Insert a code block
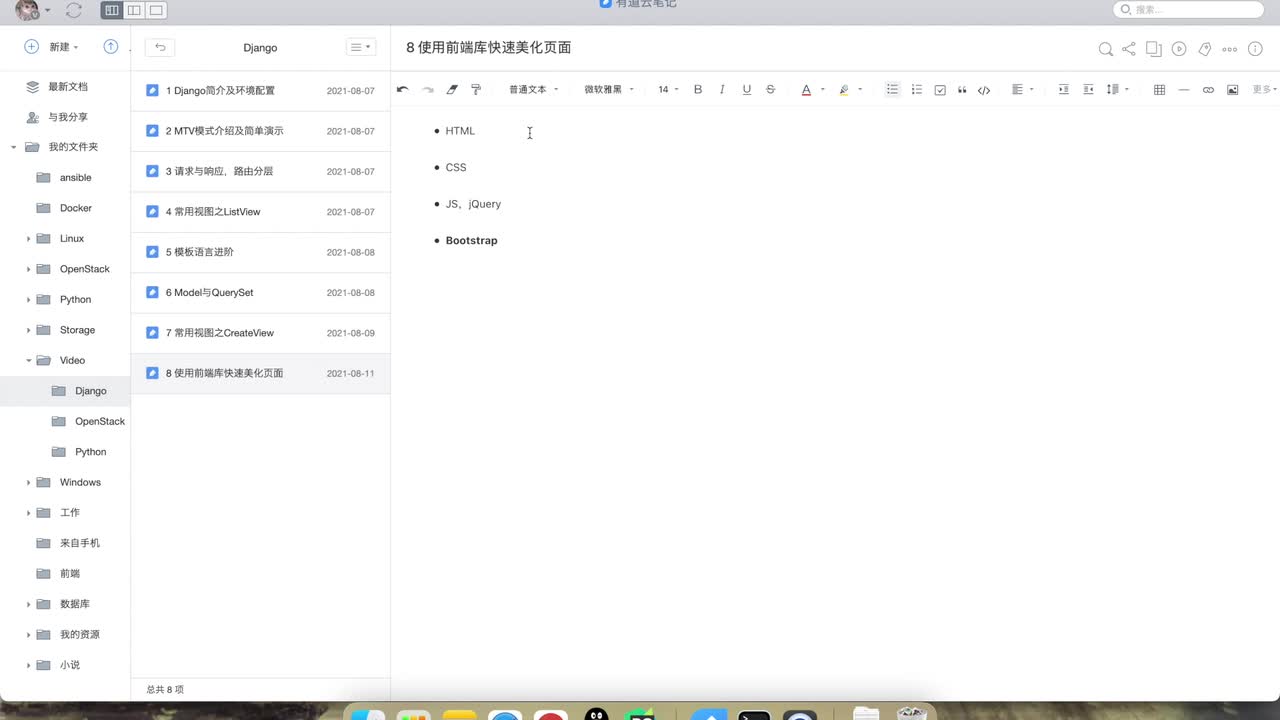Screen dimensions: 1280x720 [984, 90]
